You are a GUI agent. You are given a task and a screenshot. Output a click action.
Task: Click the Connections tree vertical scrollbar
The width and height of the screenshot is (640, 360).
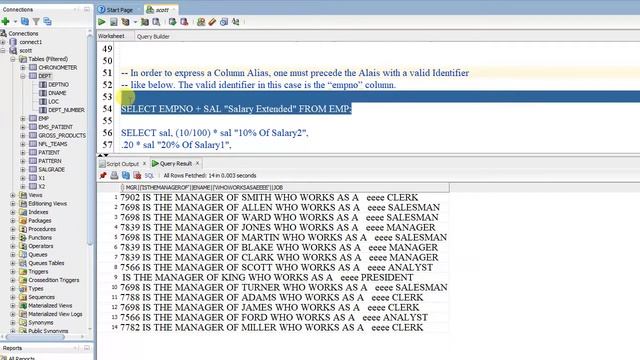point(90,139)
